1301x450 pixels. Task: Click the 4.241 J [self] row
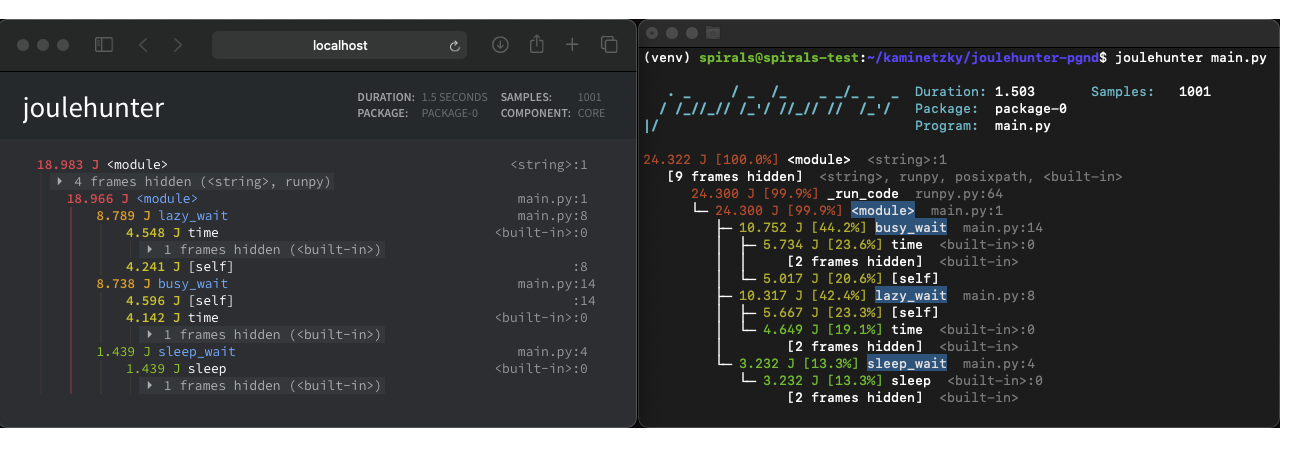pyautogui.click(x=357, y=267)
